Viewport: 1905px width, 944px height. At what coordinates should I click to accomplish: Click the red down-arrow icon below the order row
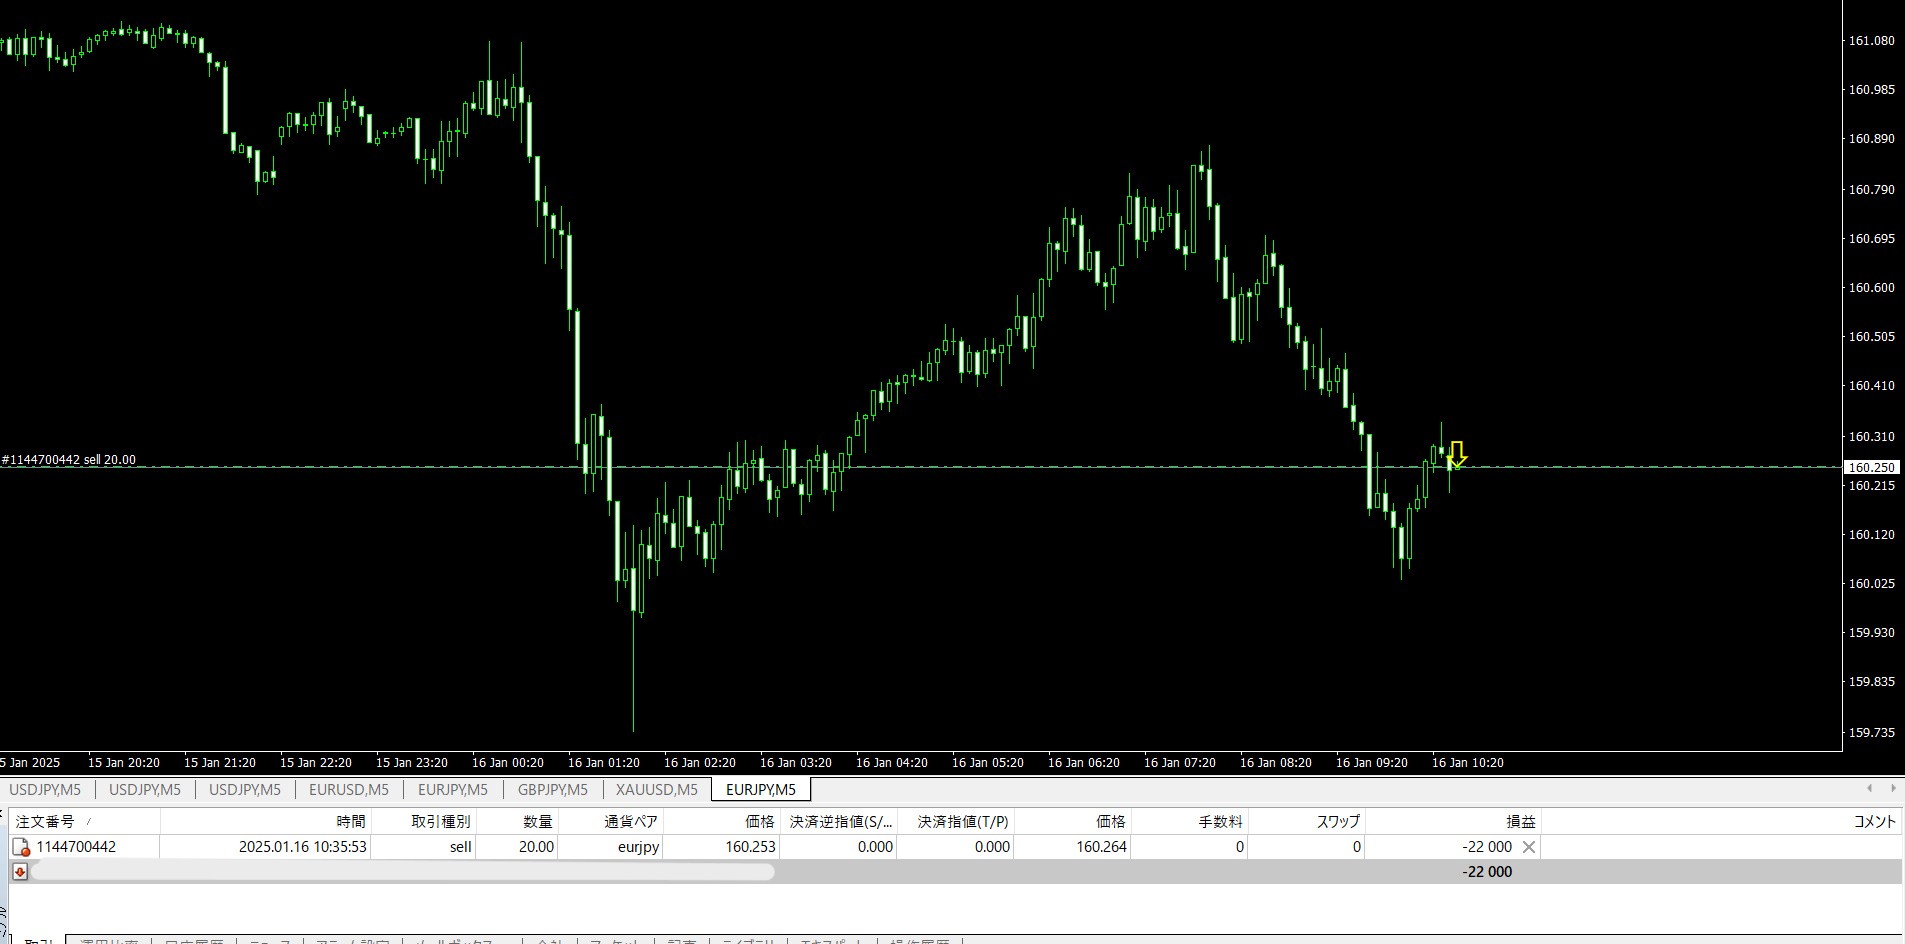pyautogui.click(x=19, y=872)
